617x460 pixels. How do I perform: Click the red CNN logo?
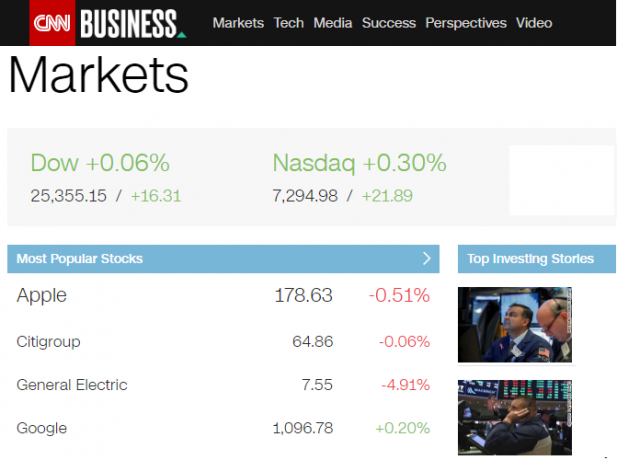(52, 23)
